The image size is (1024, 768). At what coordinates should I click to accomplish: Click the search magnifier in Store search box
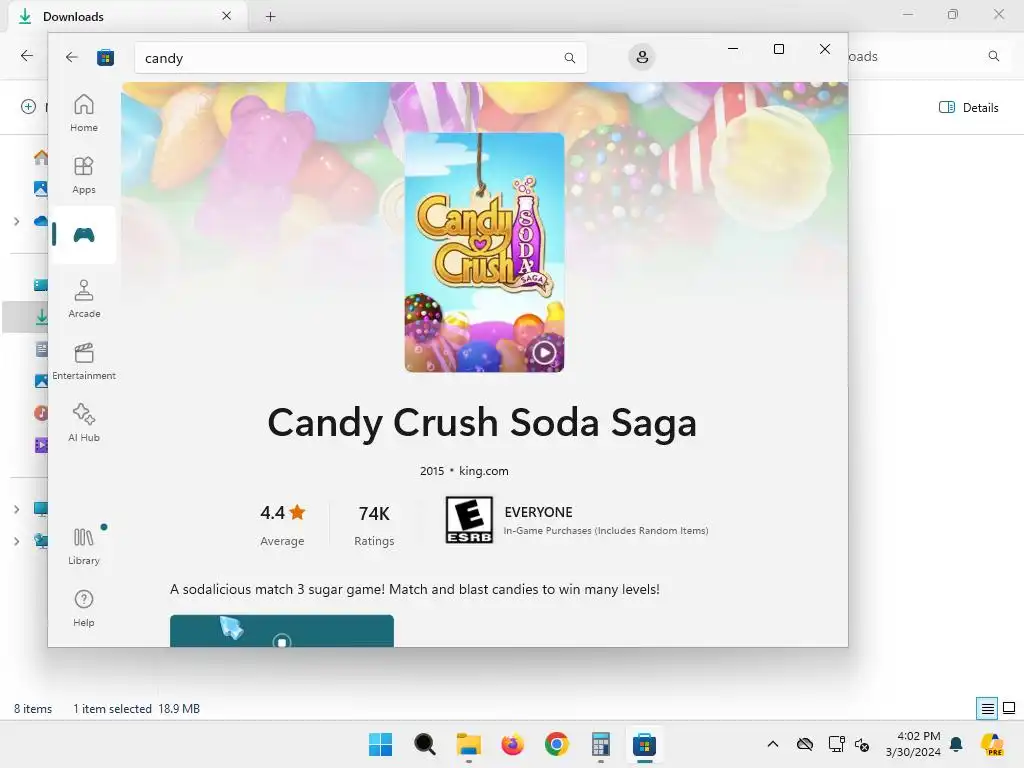tap(569, 58)
